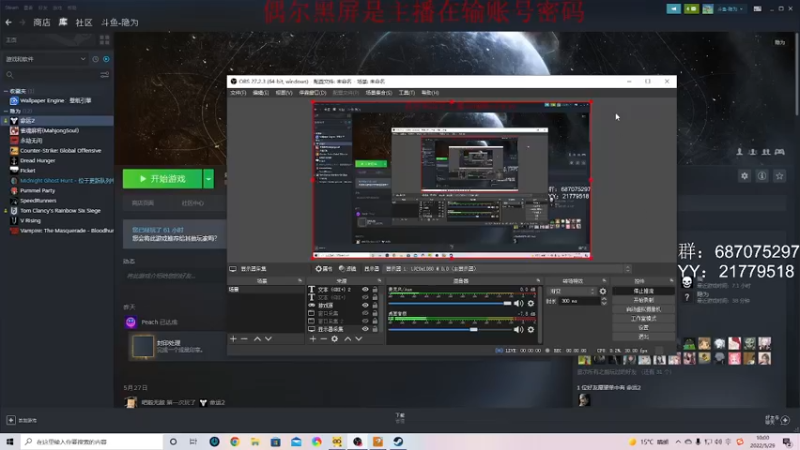Toggle lock on 文本 (GDI+) 2 source
The image size is (800, 450).
(375, 289)
